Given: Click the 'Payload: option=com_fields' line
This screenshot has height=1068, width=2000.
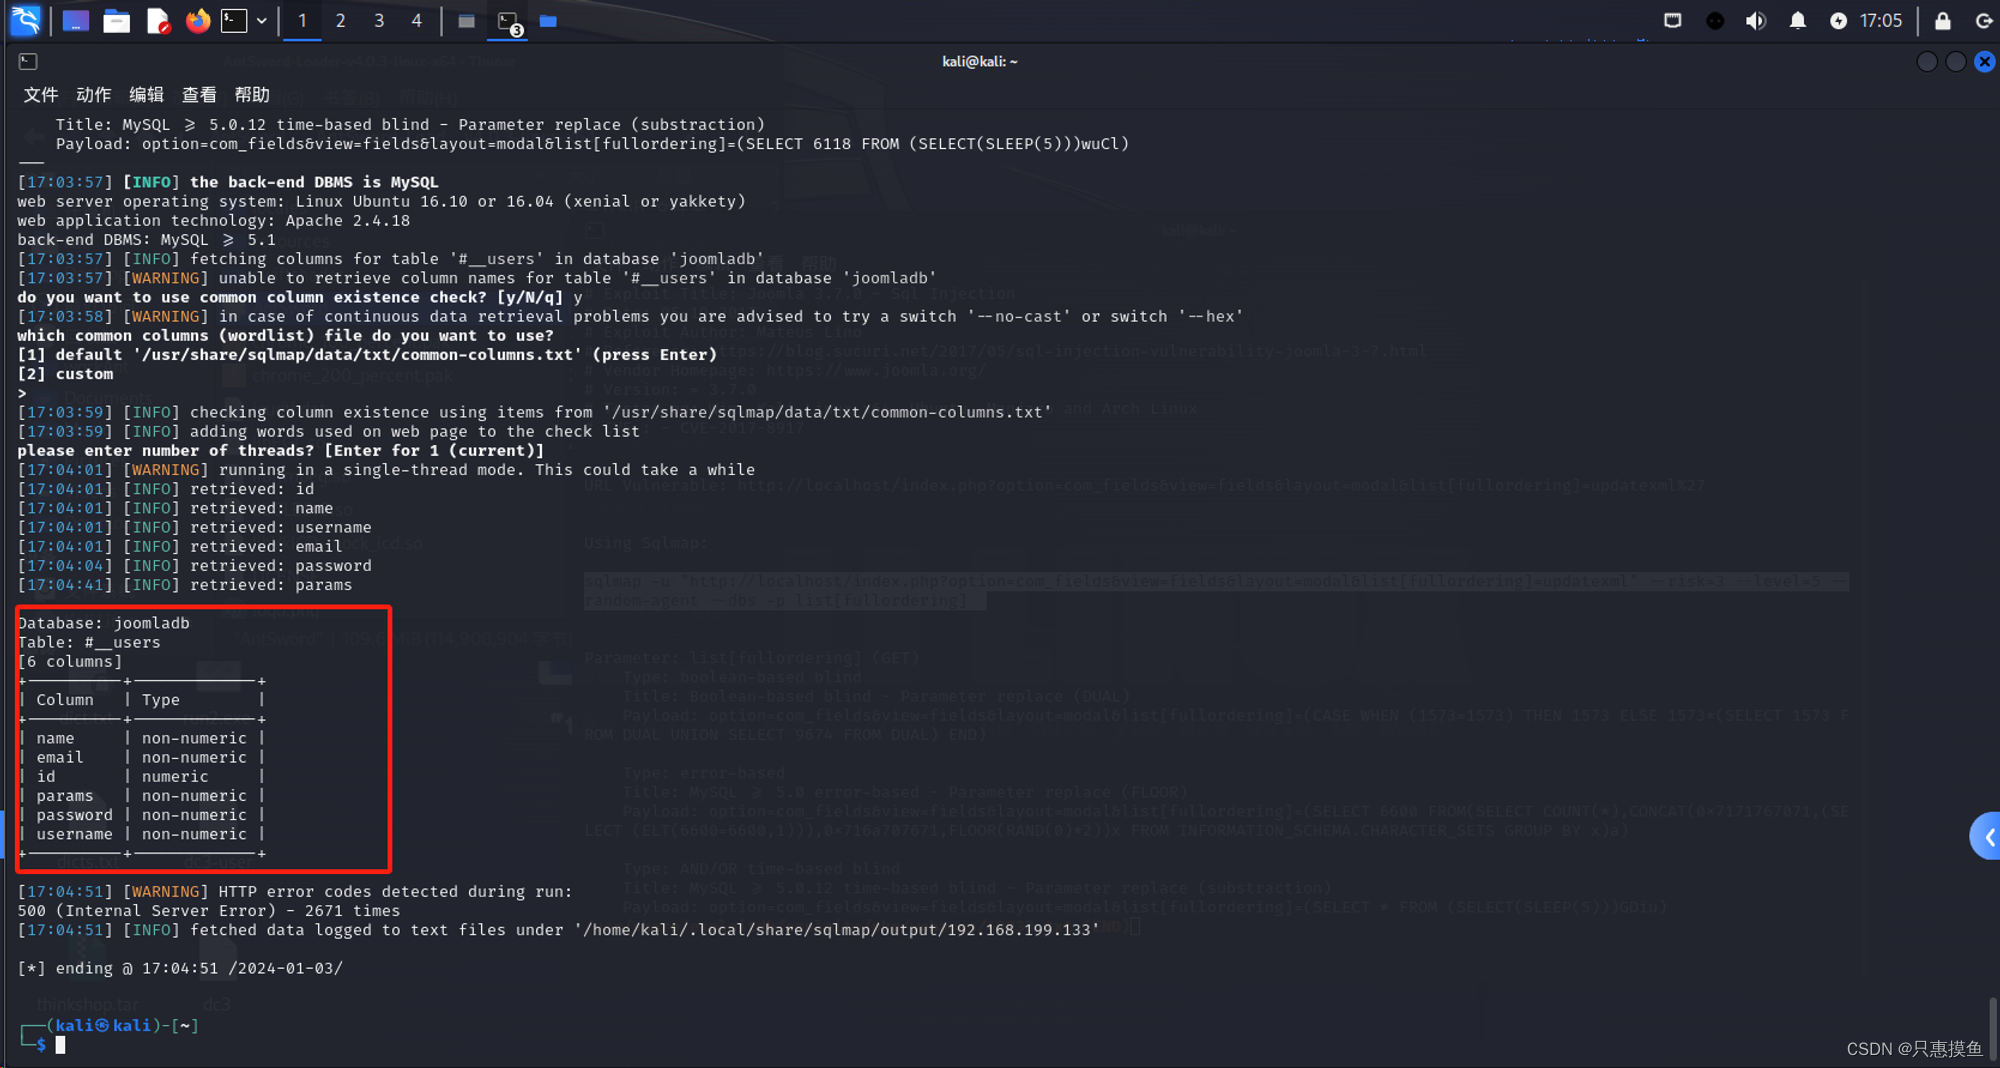Looking at the screenshot, I should click(592, 144).
